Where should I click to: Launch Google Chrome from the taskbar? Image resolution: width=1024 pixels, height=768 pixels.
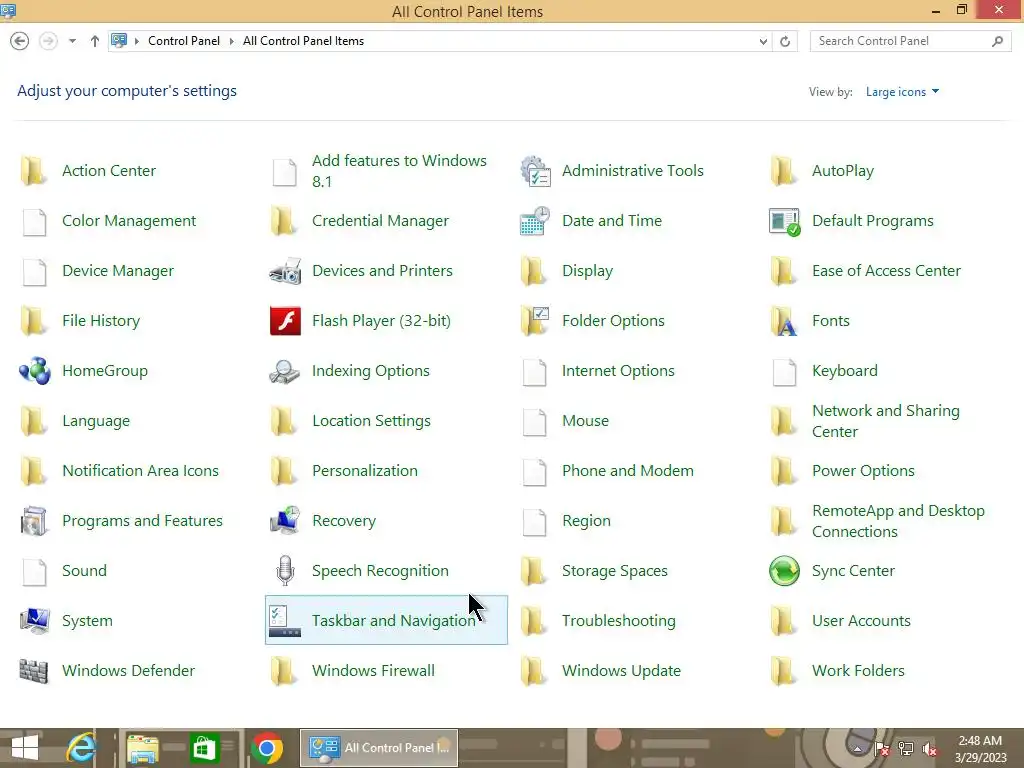(x=266, y=748)
